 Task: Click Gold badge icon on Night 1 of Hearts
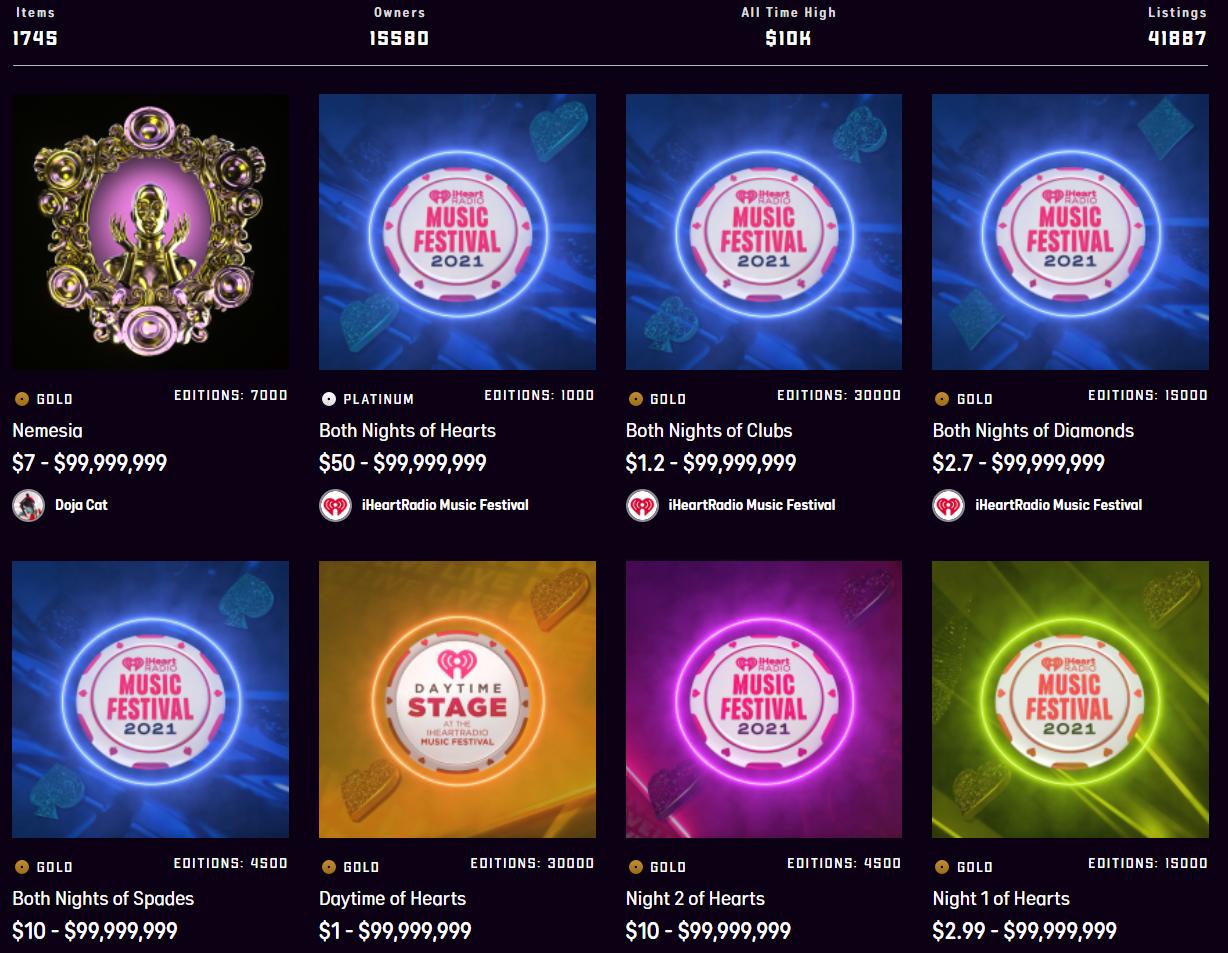click(941, 867)
